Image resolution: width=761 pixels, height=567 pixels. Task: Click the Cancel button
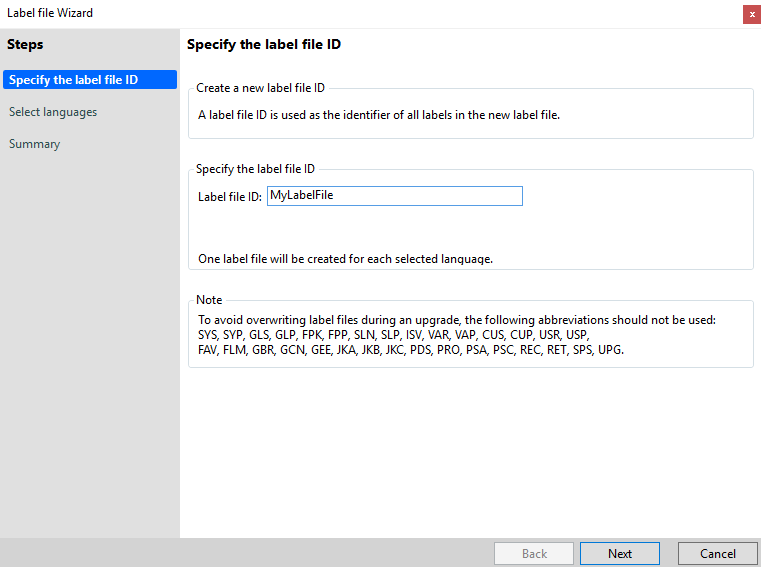click(x=717, y=553)
